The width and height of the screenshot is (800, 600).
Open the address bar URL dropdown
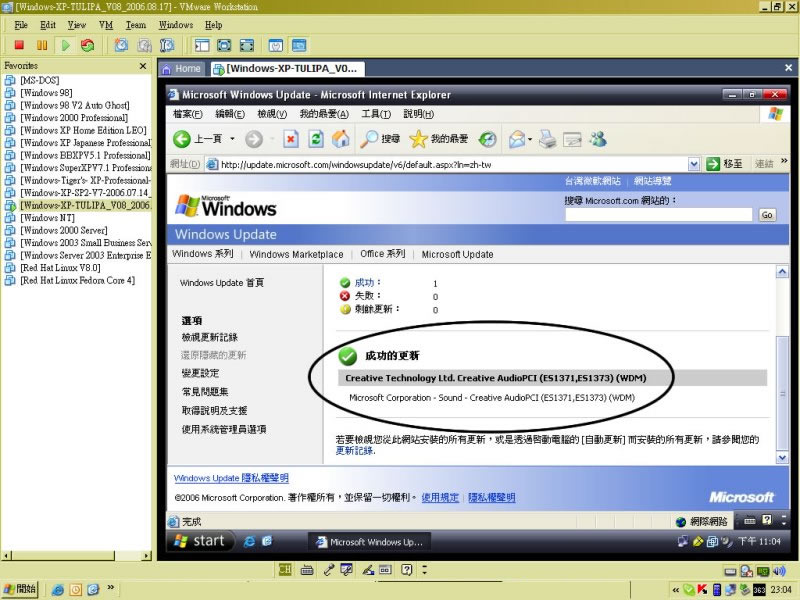[x=693, y=164]
